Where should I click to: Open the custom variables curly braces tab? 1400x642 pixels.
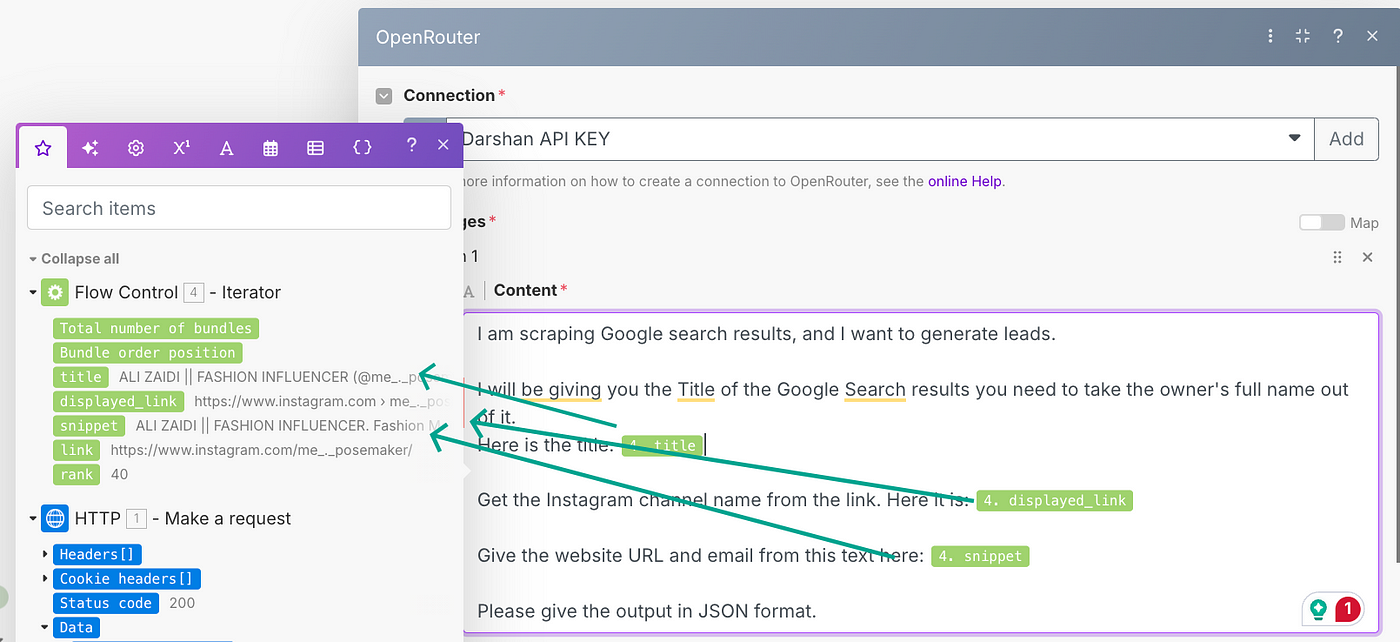point(362,147)
